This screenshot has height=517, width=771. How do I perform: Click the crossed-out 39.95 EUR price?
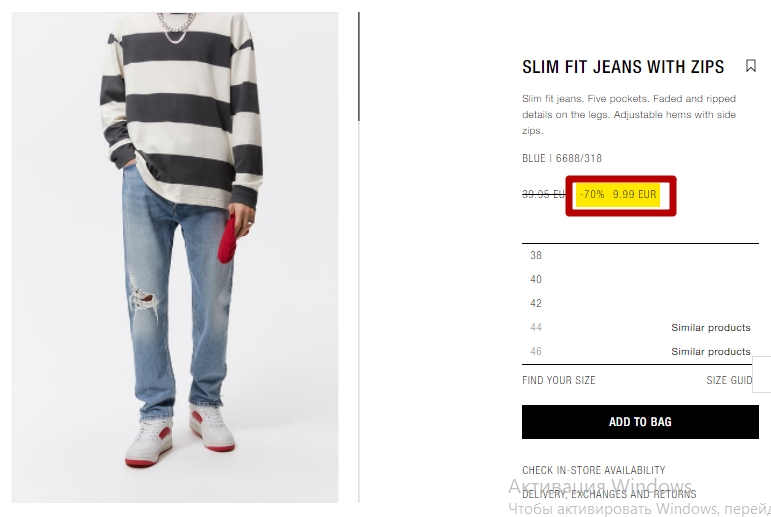pos(544,194)
